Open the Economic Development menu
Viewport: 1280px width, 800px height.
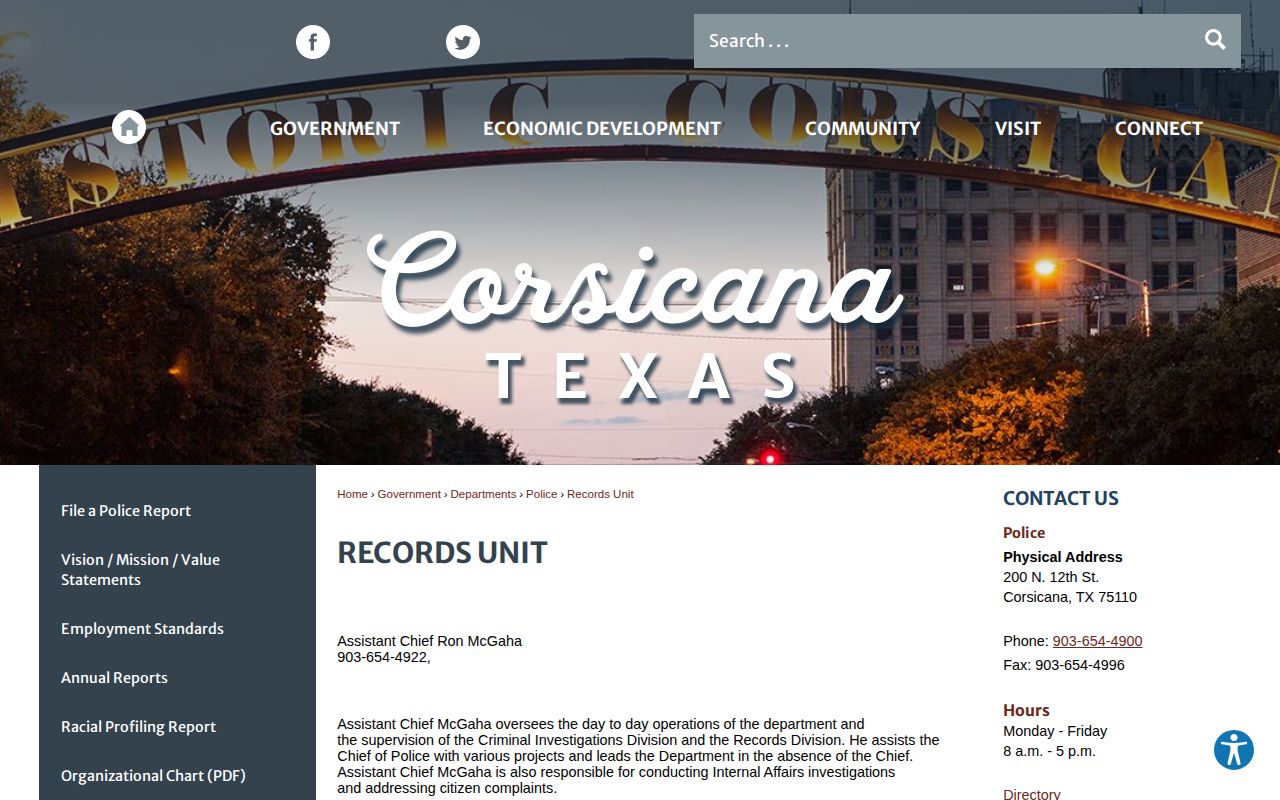[602, 128]
